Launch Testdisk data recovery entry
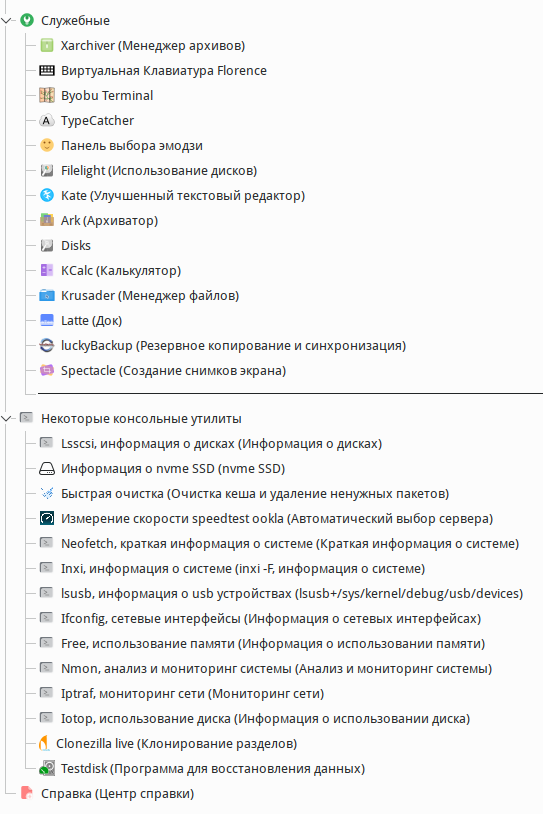Image resolution: width=543 pixels, height=814 pixels. (x=213, y=769)
